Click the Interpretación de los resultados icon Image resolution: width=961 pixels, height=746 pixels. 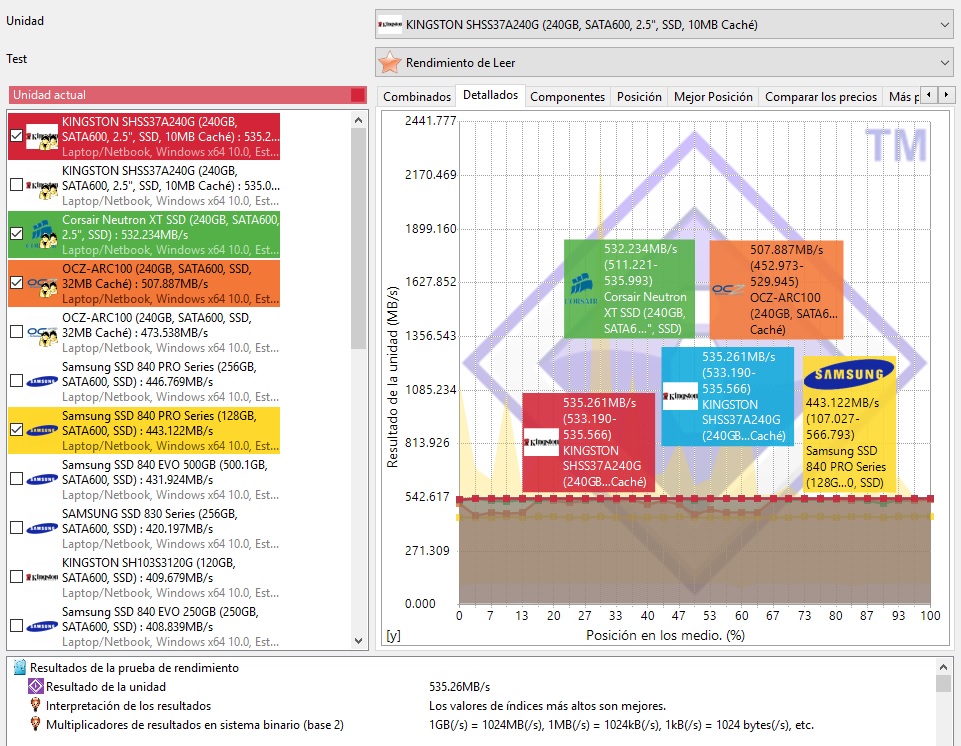coord(35,706)
